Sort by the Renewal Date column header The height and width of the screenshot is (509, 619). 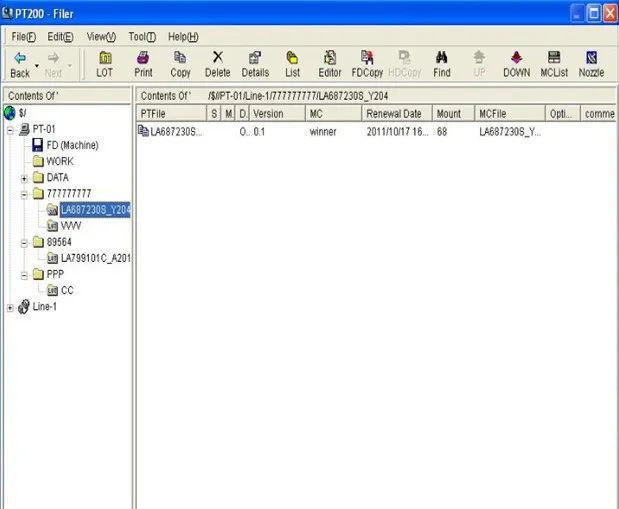393,114
